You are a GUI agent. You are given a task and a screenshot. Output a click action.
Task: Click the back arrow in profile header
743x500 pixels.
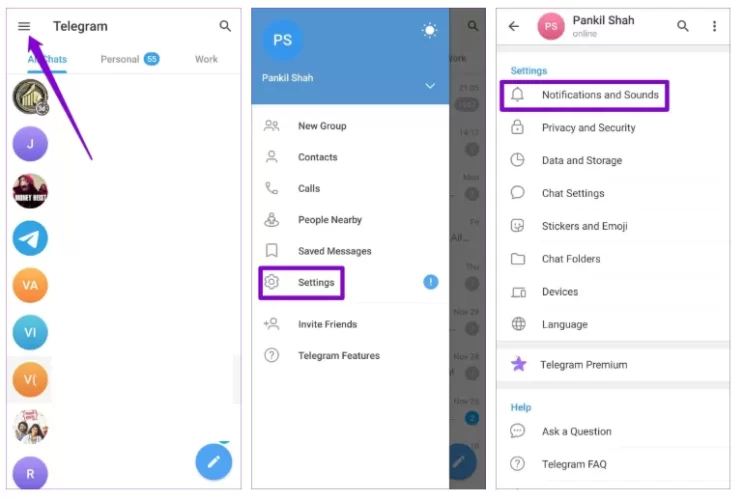(x=514, y=26)
